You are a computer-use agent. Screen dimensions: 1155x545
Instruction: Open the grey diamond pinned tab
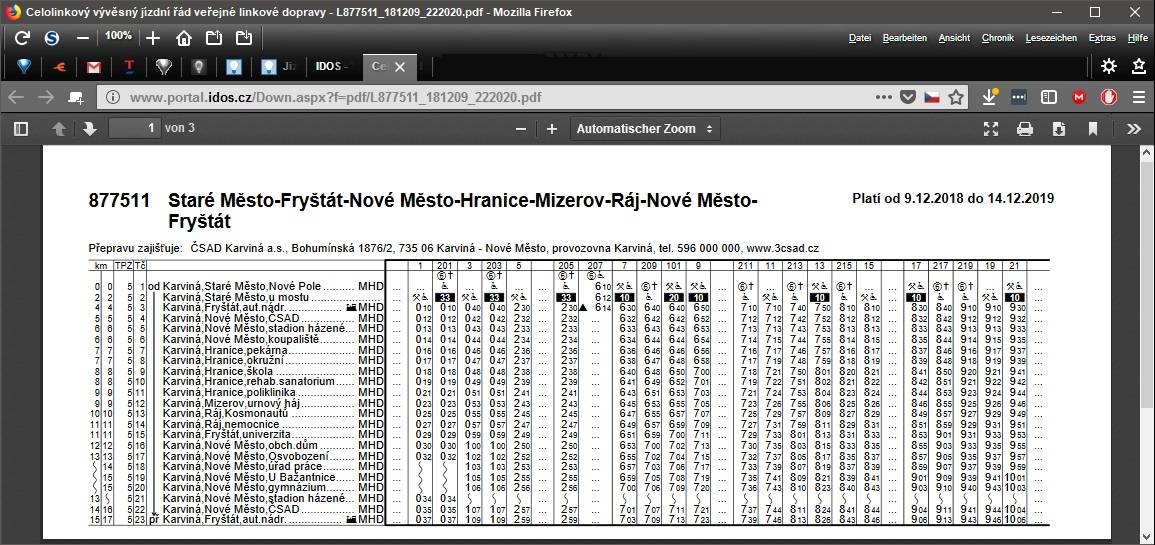164,67
